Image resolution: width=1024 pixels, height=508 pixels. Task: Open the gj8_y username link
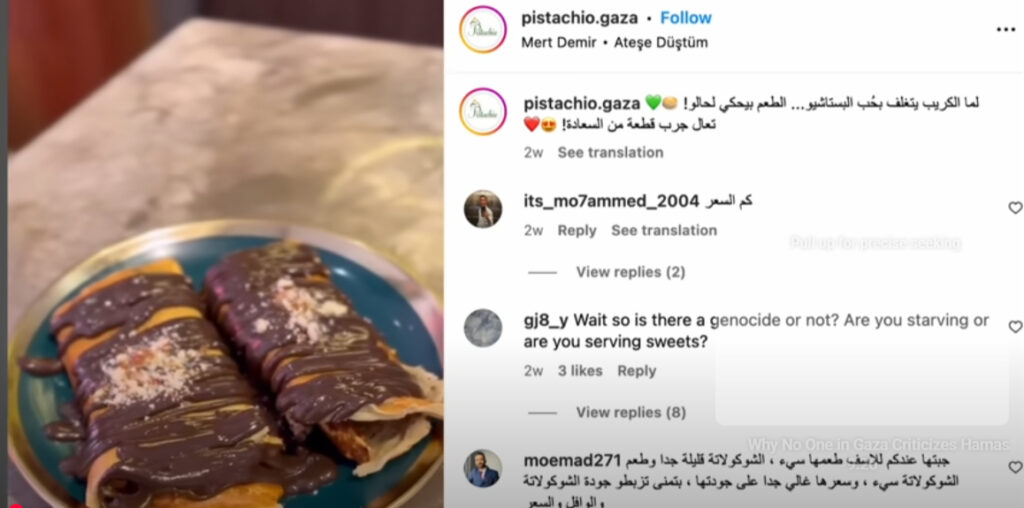545,322
